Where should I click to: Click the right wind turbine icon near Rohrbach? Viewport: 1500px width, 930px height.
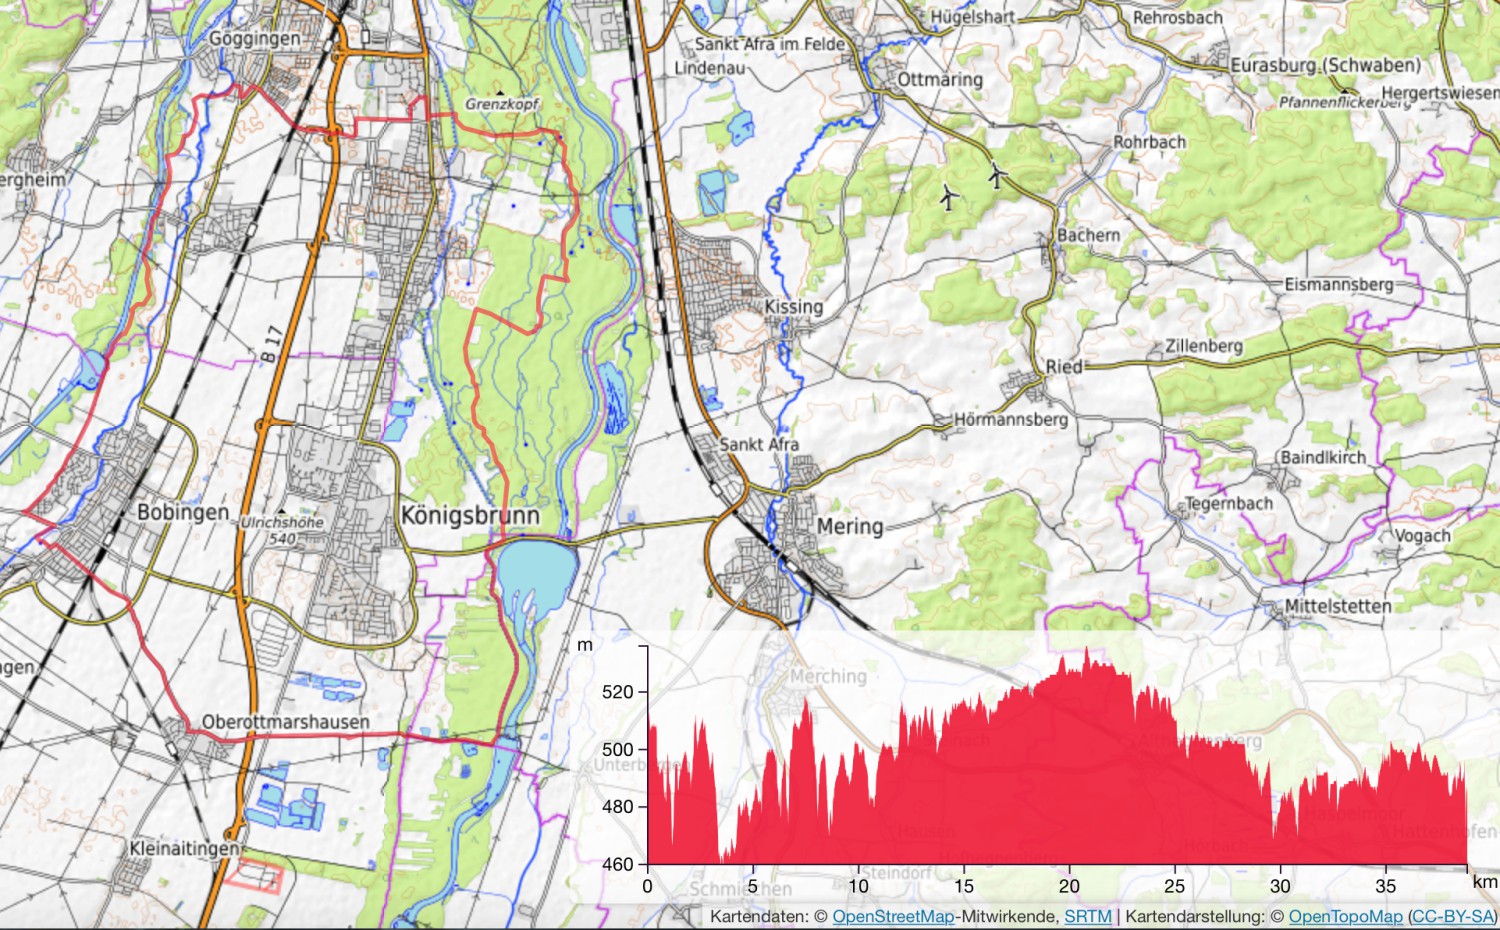(x=996, y=176)
